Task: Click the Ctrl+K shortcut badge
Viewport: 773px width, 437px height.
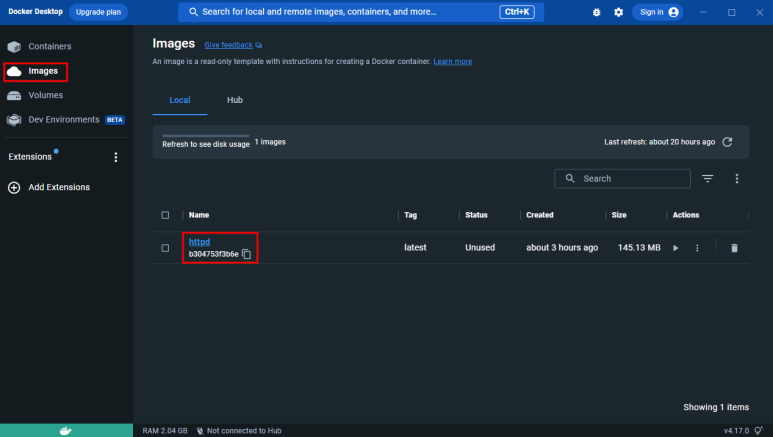Action: click(x=517, y=12)
